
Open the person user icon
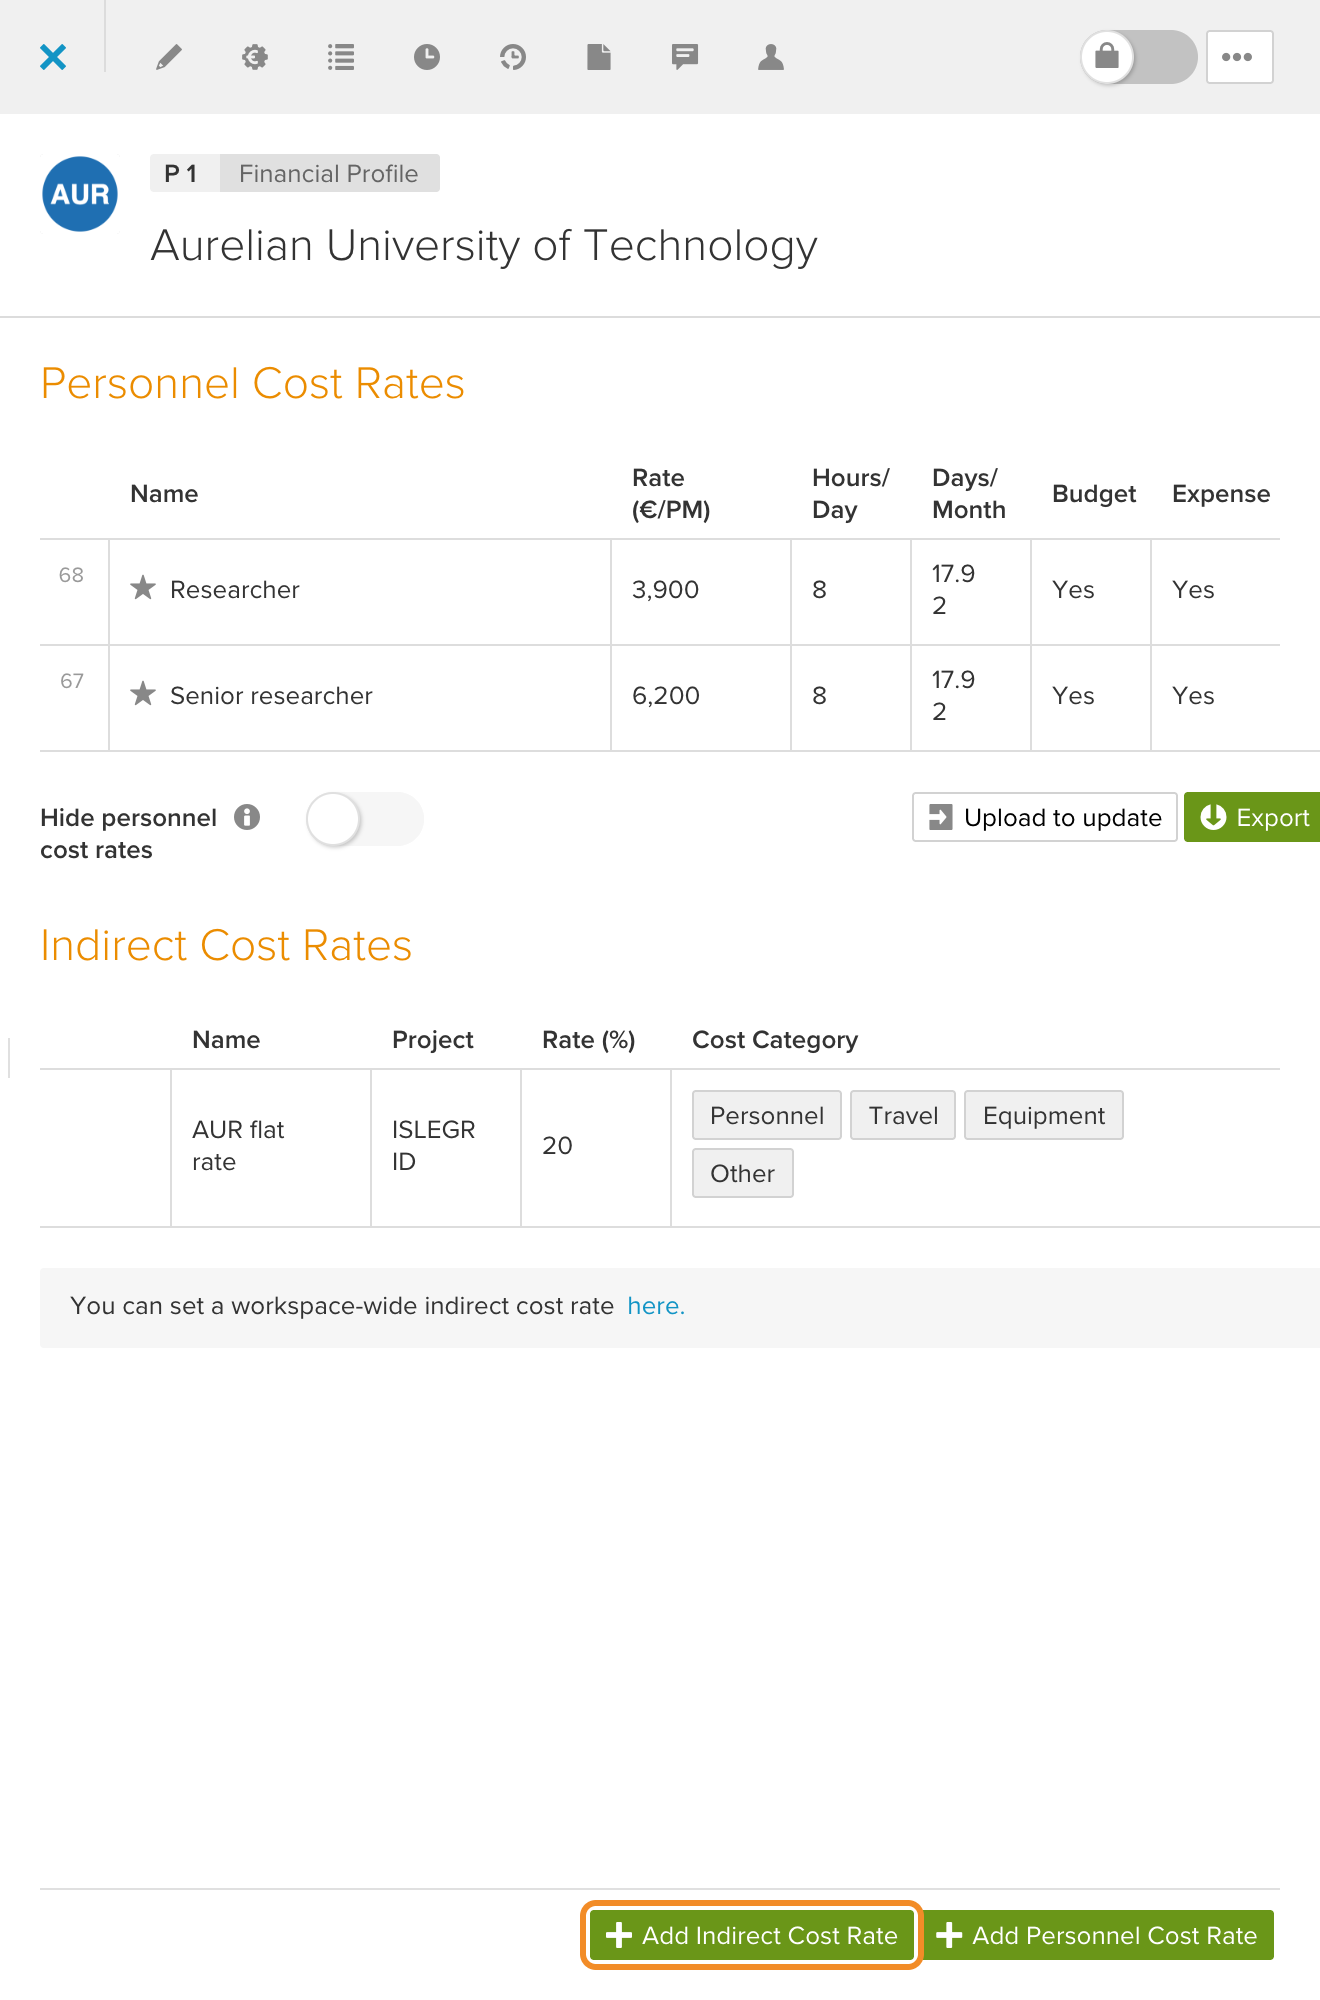click(x=771, y=57)
